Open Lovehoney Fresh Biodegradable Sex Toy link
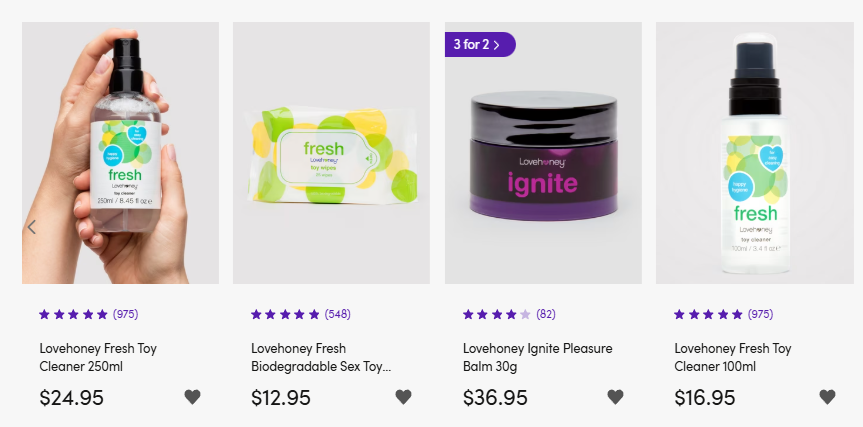This screenshot has height=427, width=863. click(321, 357)
